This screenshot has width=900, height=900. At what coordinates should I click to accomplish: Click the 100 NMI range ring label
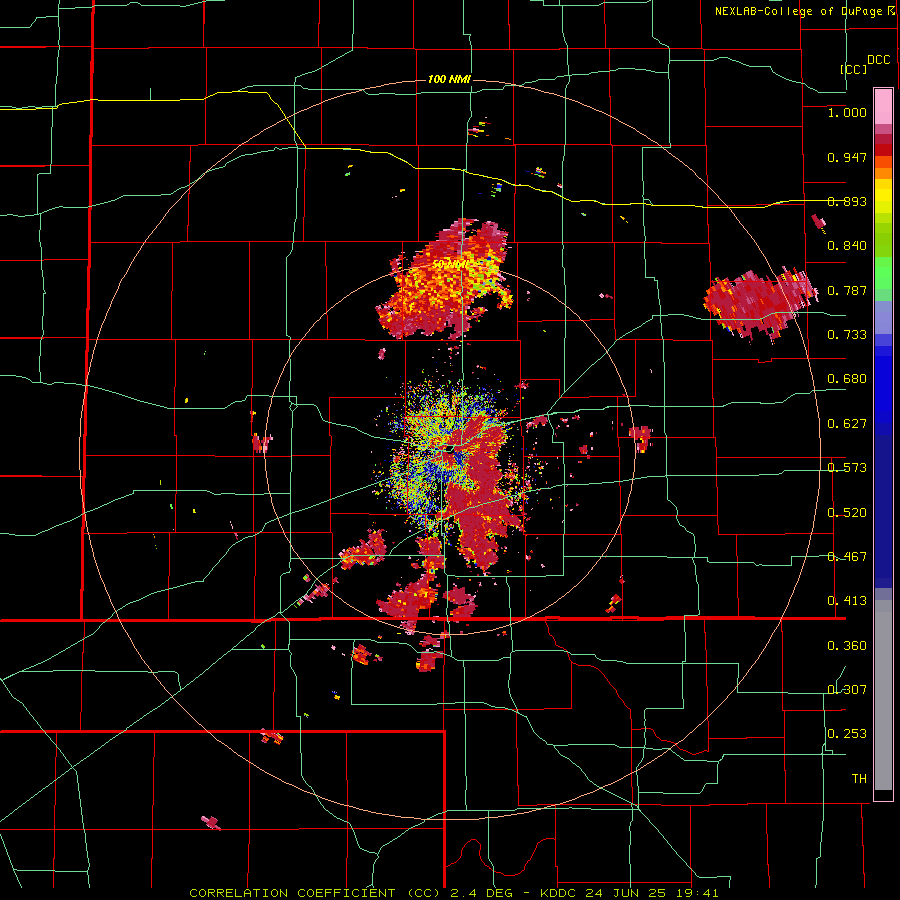(x=449, y=79)
